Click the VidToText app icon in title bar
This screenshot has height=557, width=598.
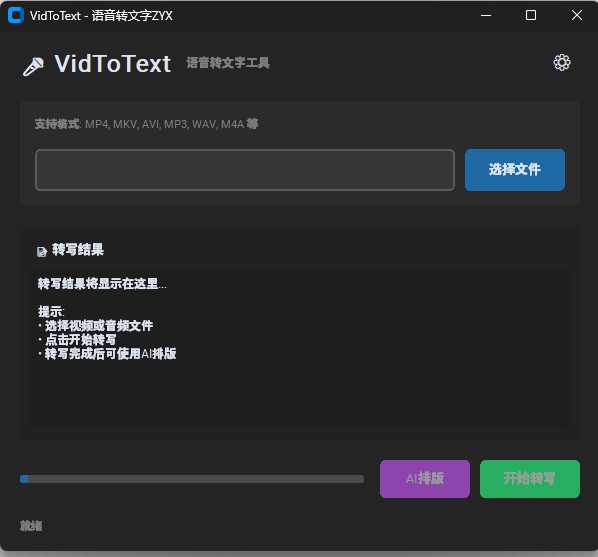[x=16, y=15]
